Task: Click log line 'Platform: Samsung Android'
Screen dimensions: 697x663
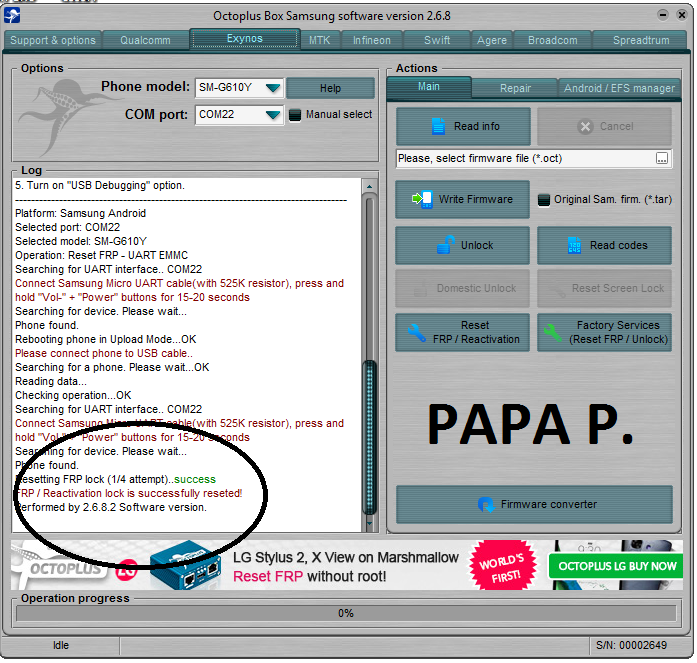Action: pyautogui.click(x=80, y=213)
